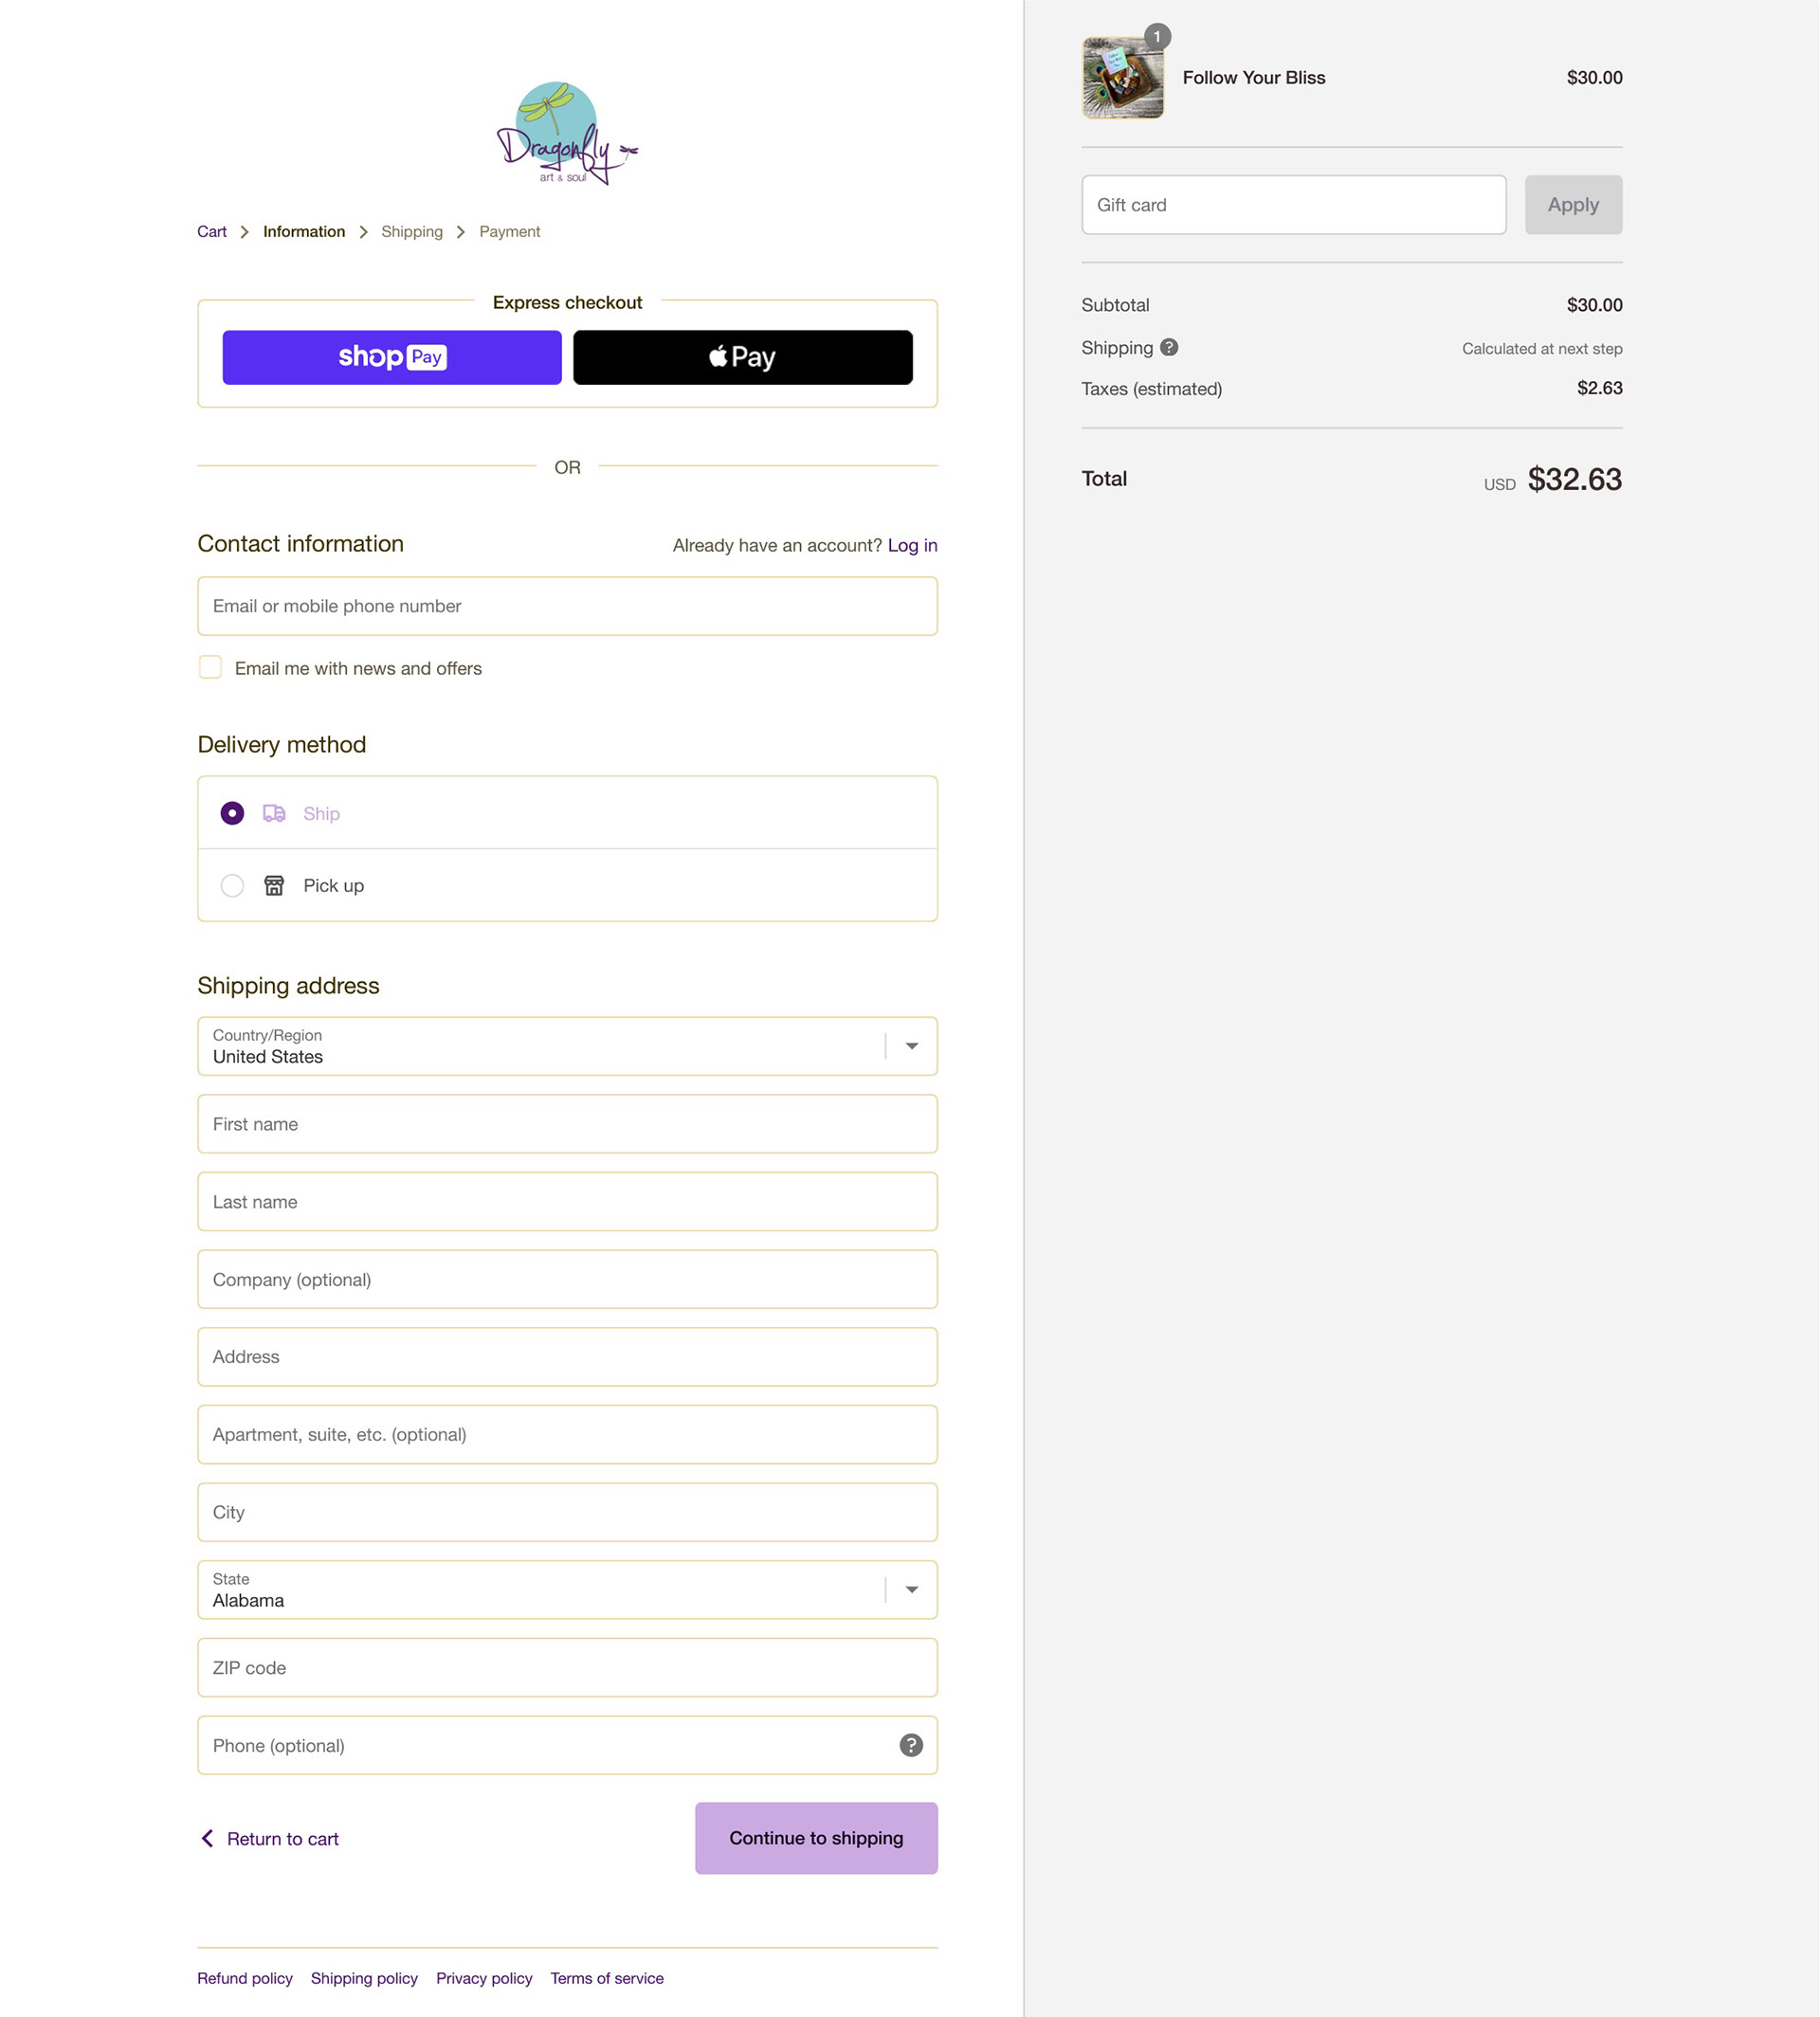Click the Ship truck icon
Viewport: 1820px width, 2017px height.
(274, 813)
